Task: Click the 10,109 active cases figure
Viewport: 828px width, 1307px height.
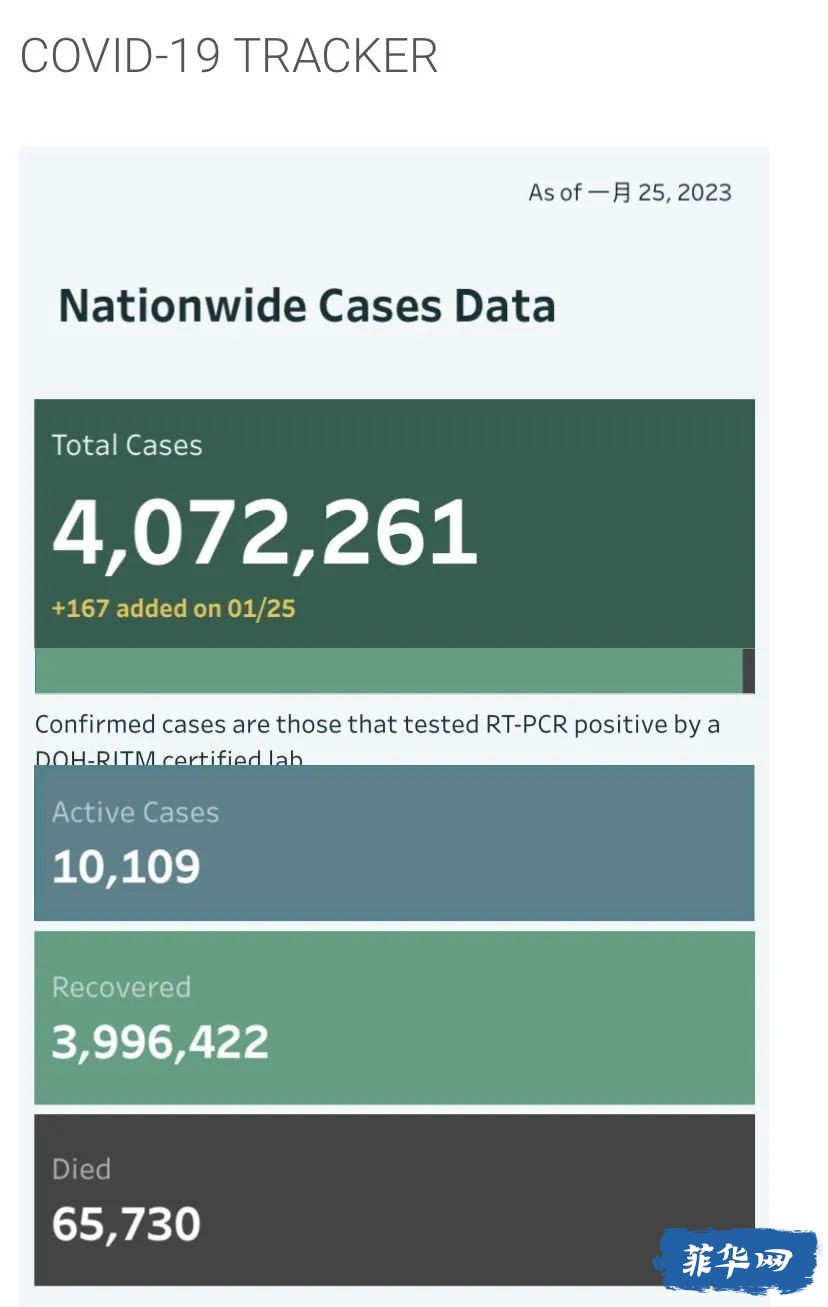Action: pos(126,867)
